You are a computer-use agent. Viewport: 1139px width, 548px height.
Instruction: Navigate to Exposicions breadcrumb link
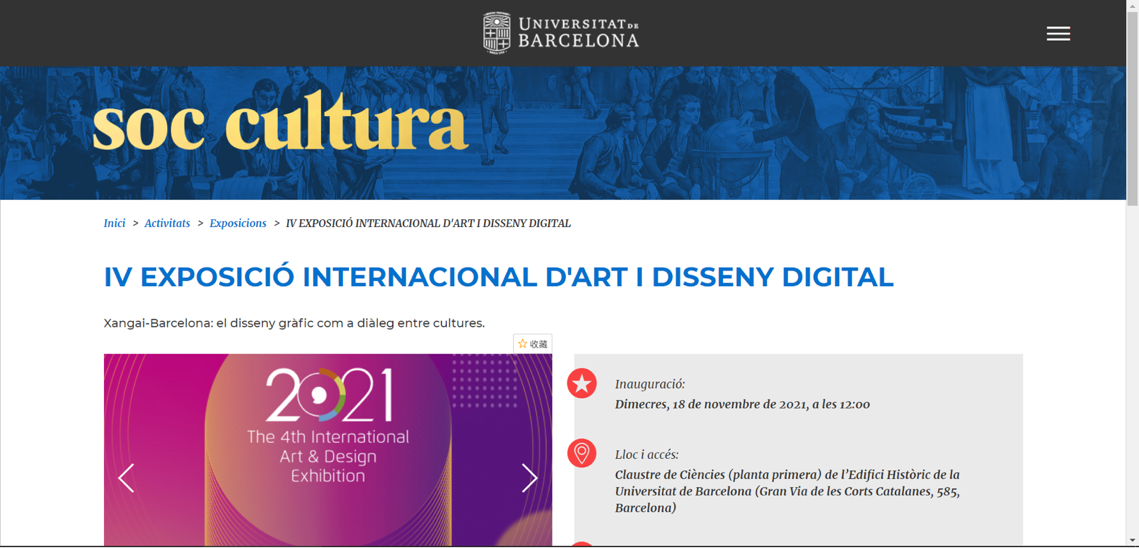[238, 223]
